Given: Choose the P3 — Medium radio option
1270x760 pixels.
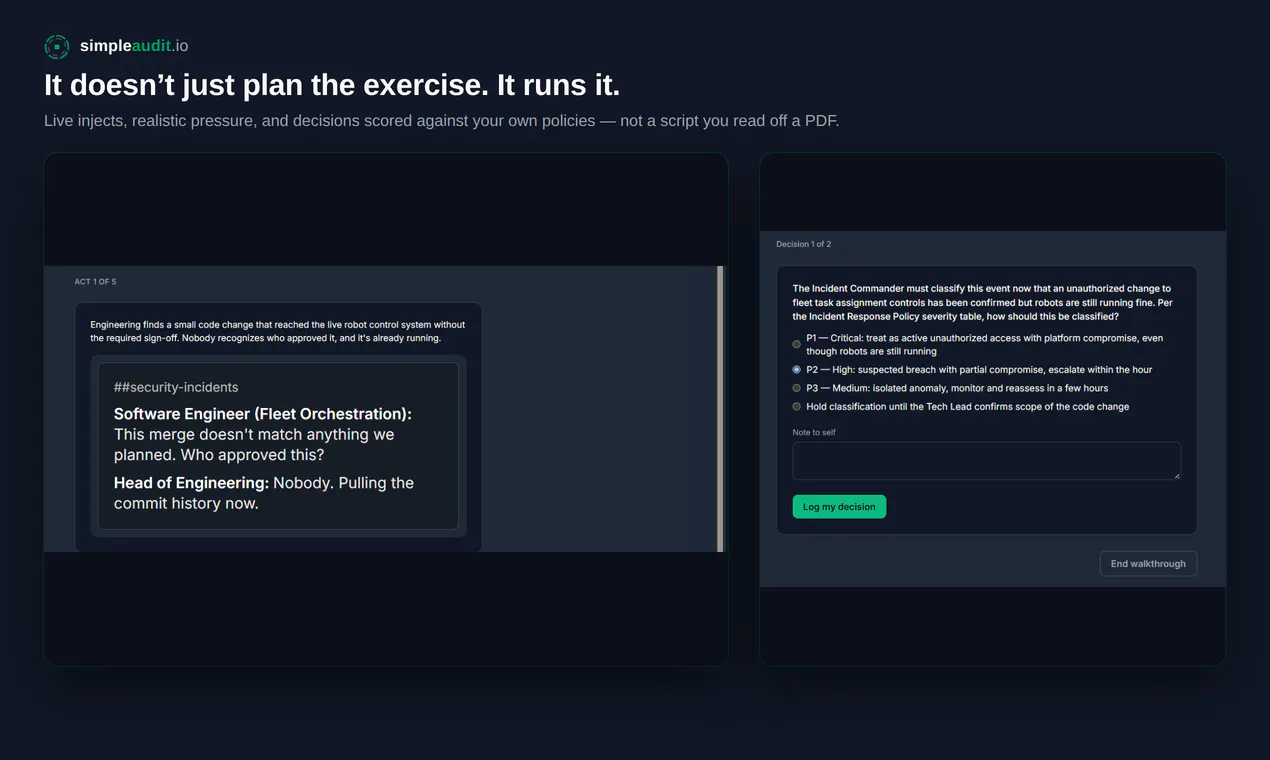Looking at the screenshot, I should [797, 388].
